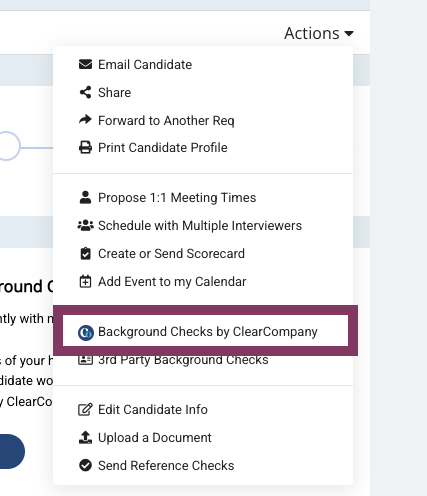Click the dark blue button at bottom left
Viewport: 427px width, 496px height.
pyautogui.click(x=12, y=451)
